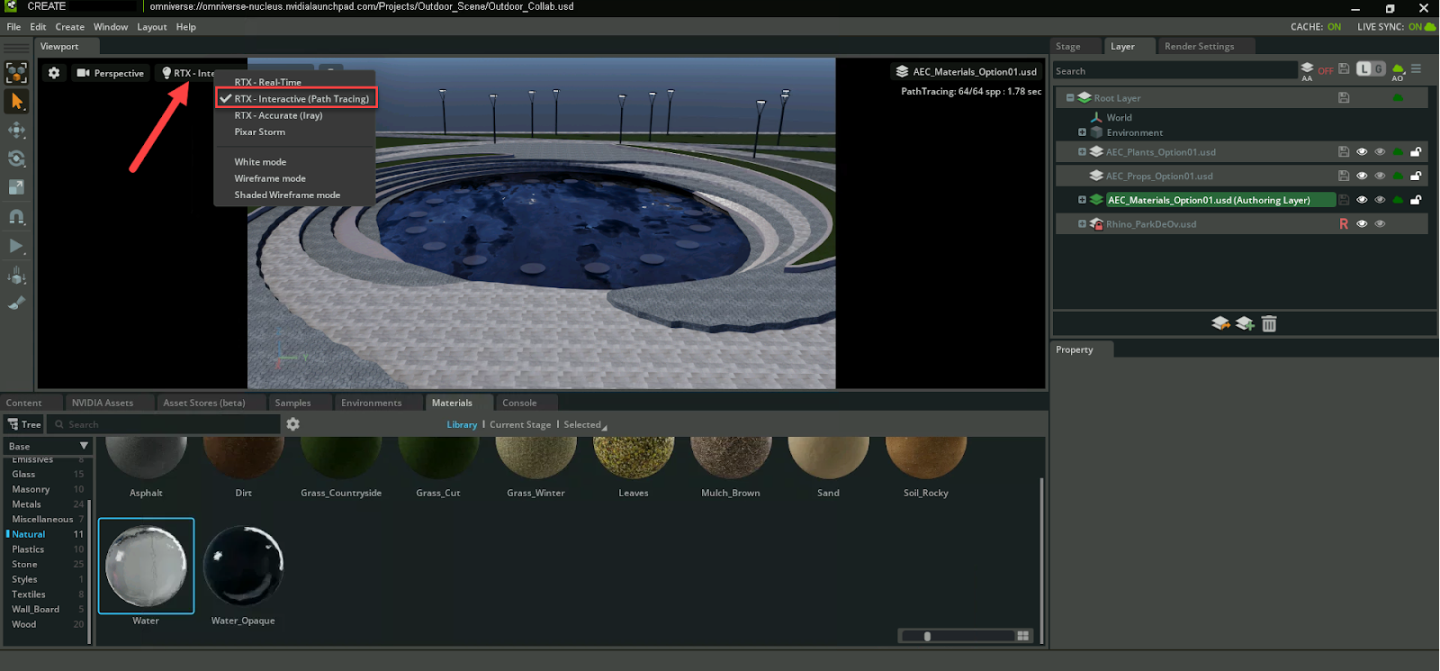The width and height of the screenshot is (1440, 671).
Task: Click the viewport settings gear icon
Action: (54, 73)
